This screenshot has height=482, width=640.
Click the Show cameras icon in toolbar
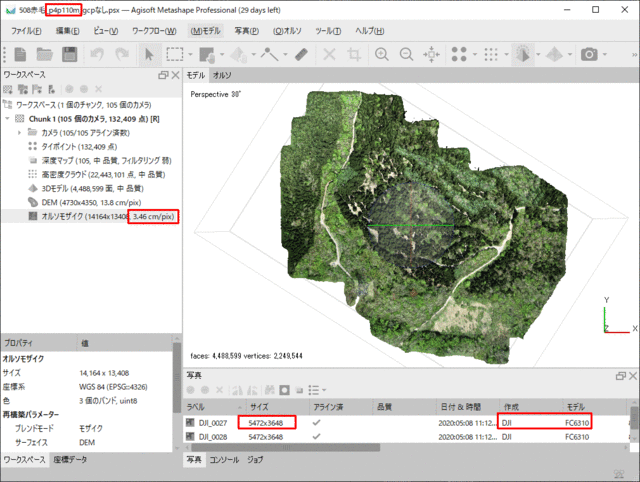(589, 54)
